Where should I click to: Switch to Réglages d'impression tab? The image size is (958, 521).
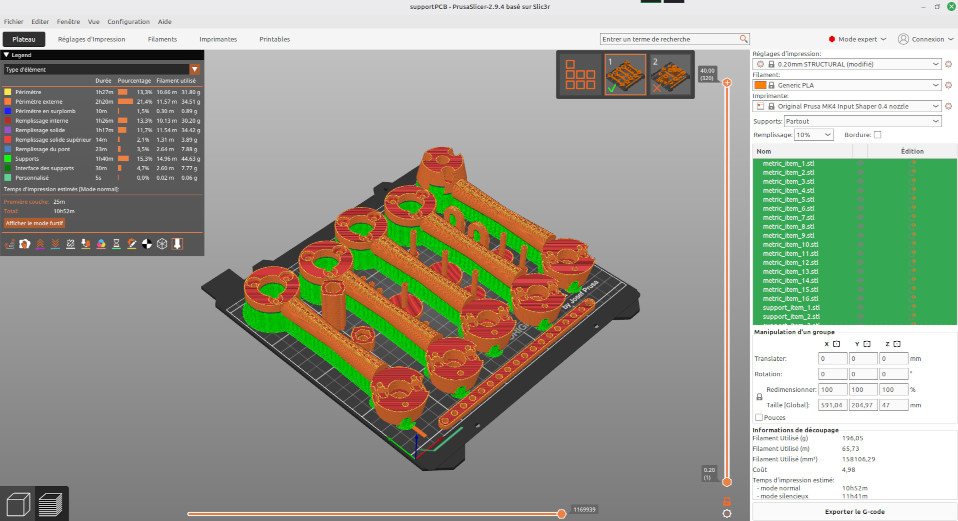pyautogui.click(x=92, y=39)
